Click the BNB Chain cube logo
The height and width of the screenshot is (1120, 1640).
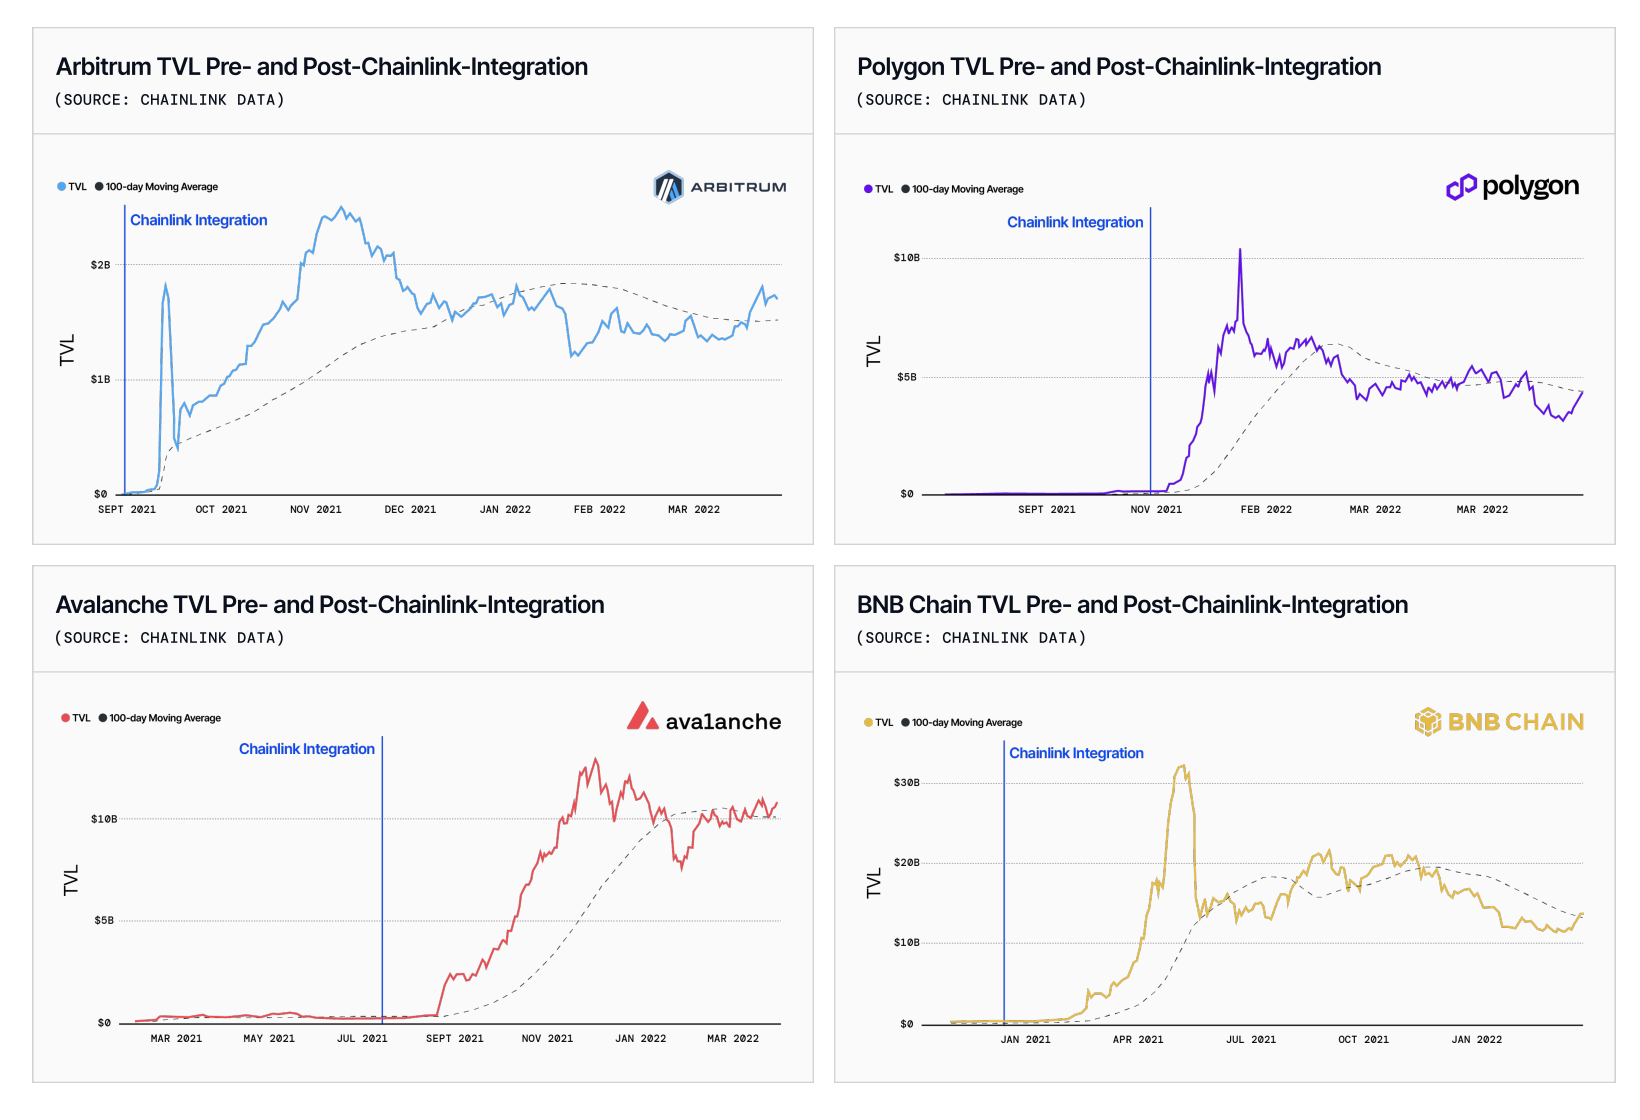pos(1428,721)
